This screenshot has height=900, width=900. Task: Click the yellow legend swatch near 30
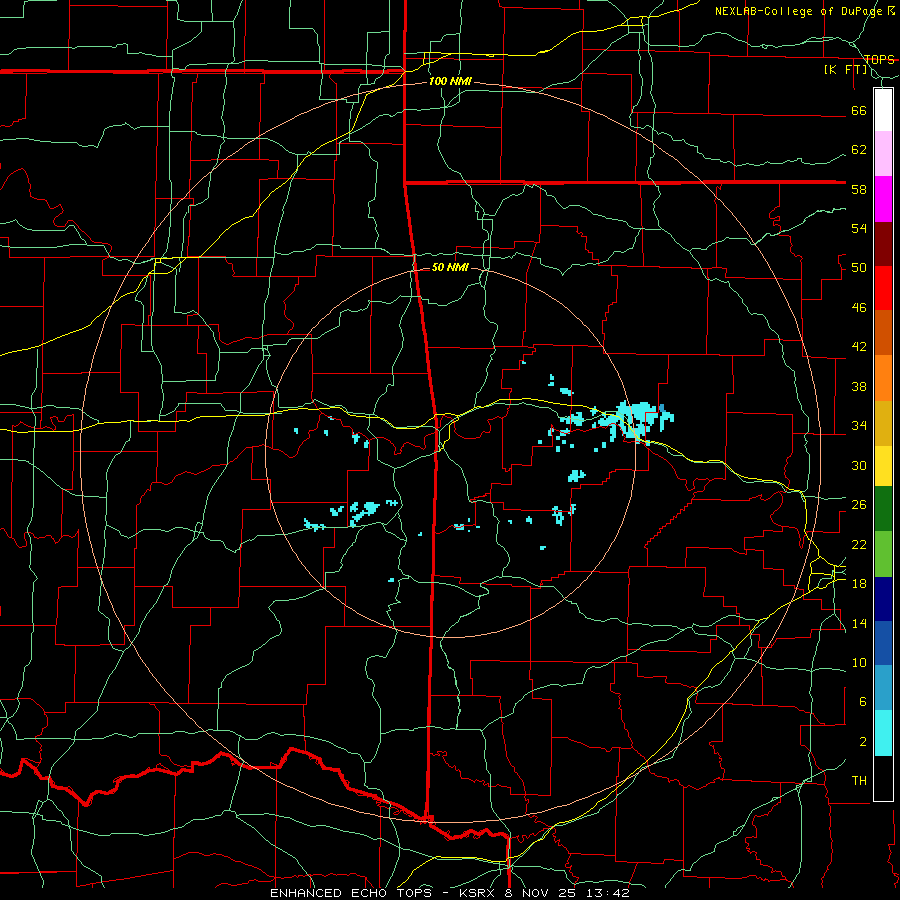tap(883, 466)
